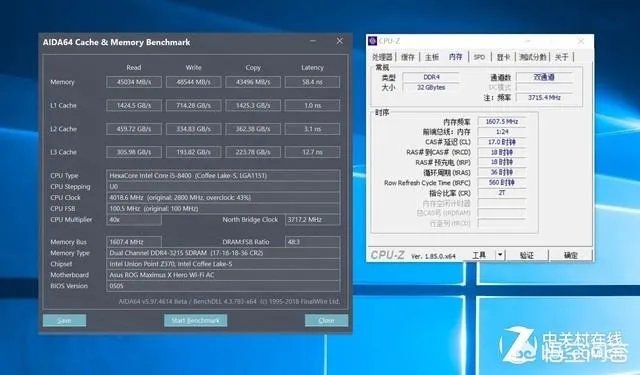Open the 主板 tab in CPU-Z
Screen dimensions: 640x375
pyautogui.click(x=431, y=57)
